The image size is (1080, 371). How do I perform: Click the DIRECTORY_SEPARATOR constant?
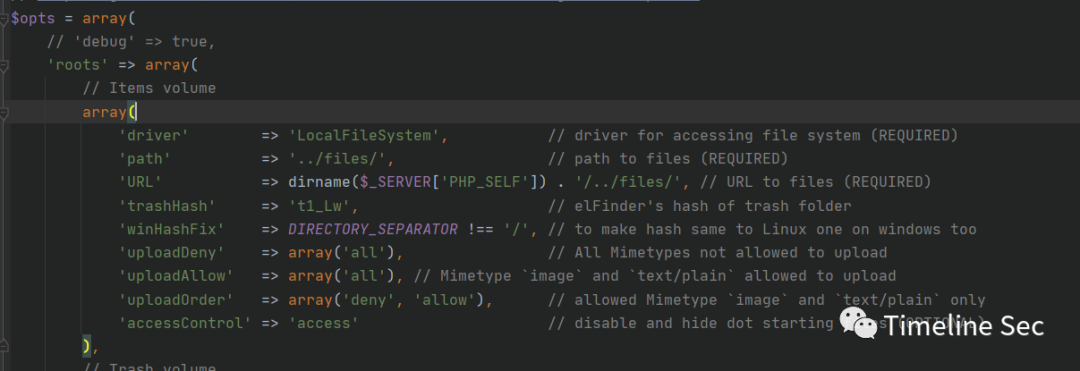coord(373,229)
